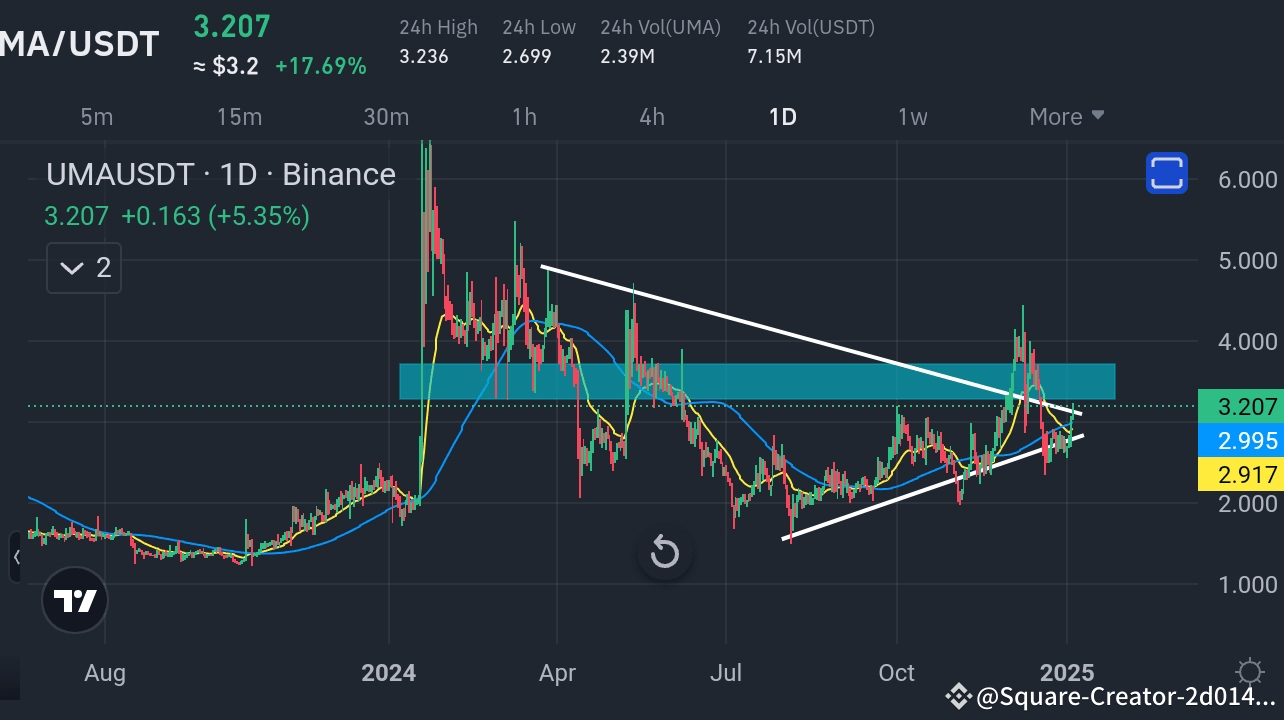Viewport: 1284px width, 720px height.
Task: Select the TradingView logo watermark
Action: click(74, 600)
